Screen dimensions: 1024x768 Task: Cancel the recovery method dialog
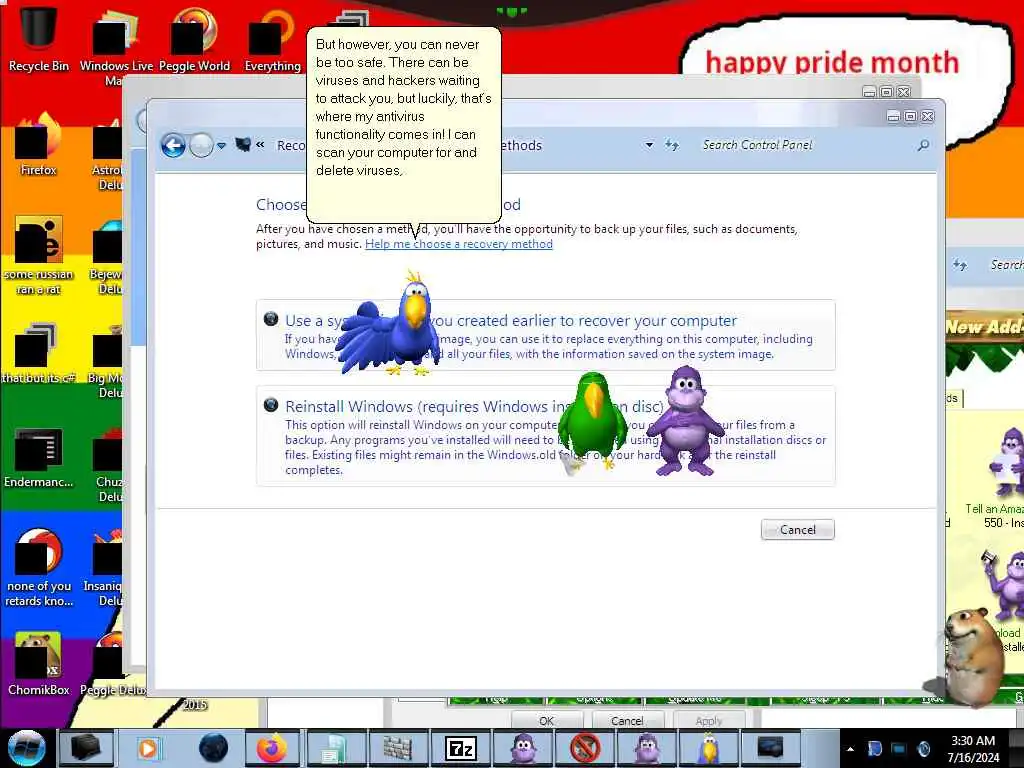[x=797, y=530]
